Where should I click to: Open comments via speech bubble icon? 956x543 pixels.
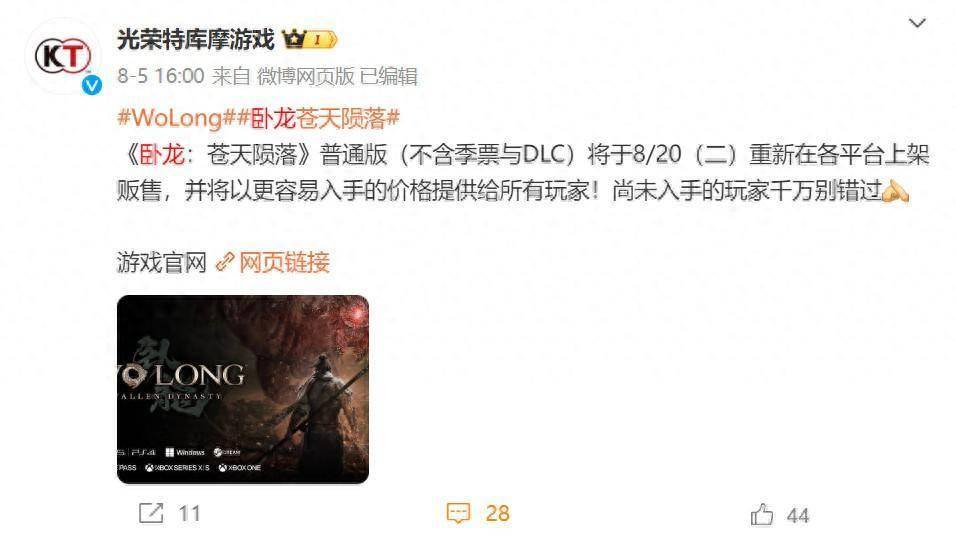(458, 513)
